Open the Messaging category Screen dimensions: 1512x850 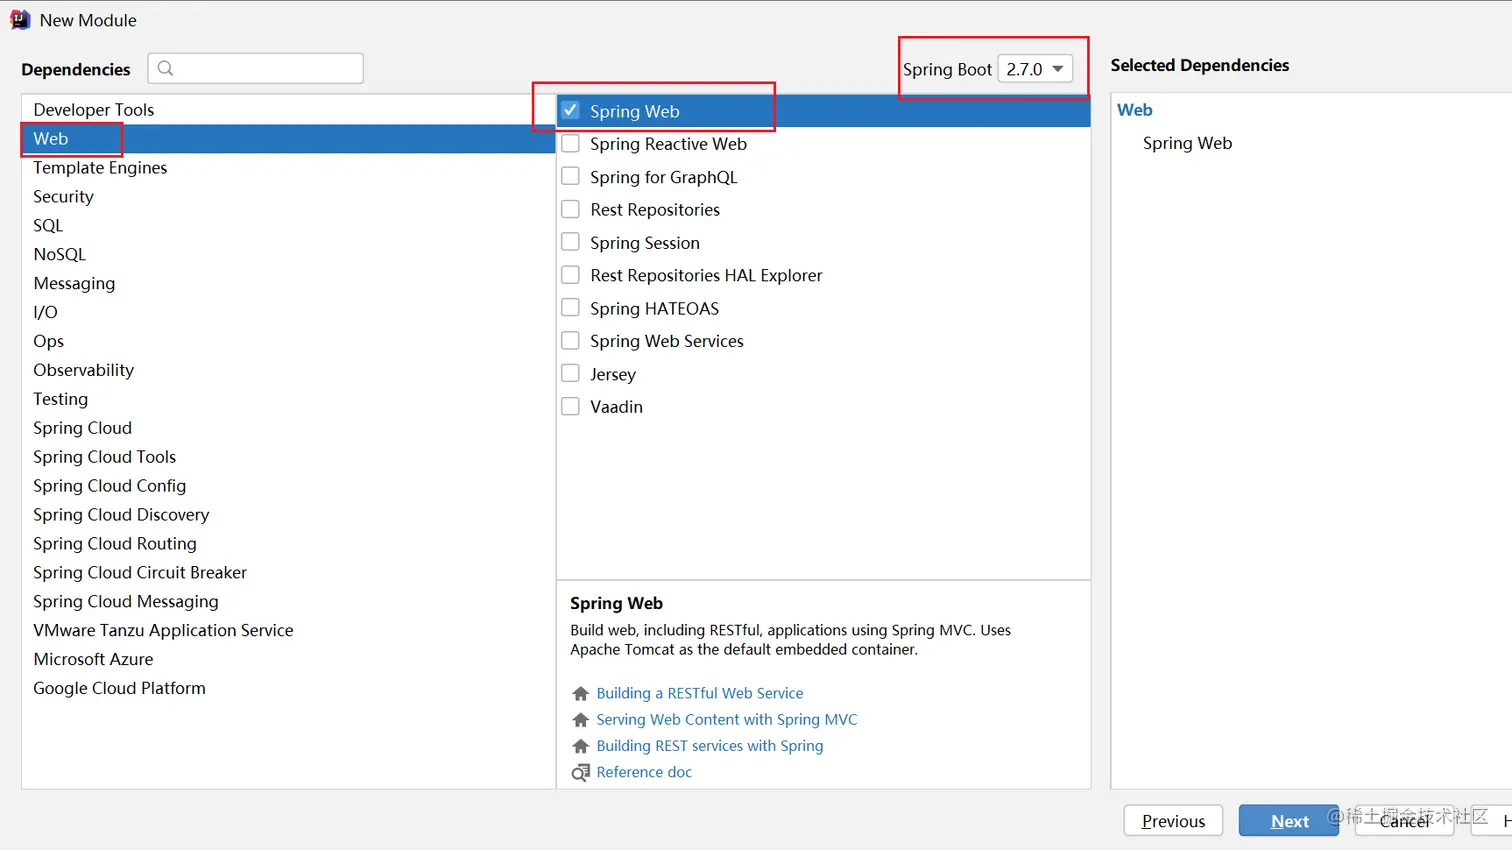pyautogui.click(x=288, y=284)
